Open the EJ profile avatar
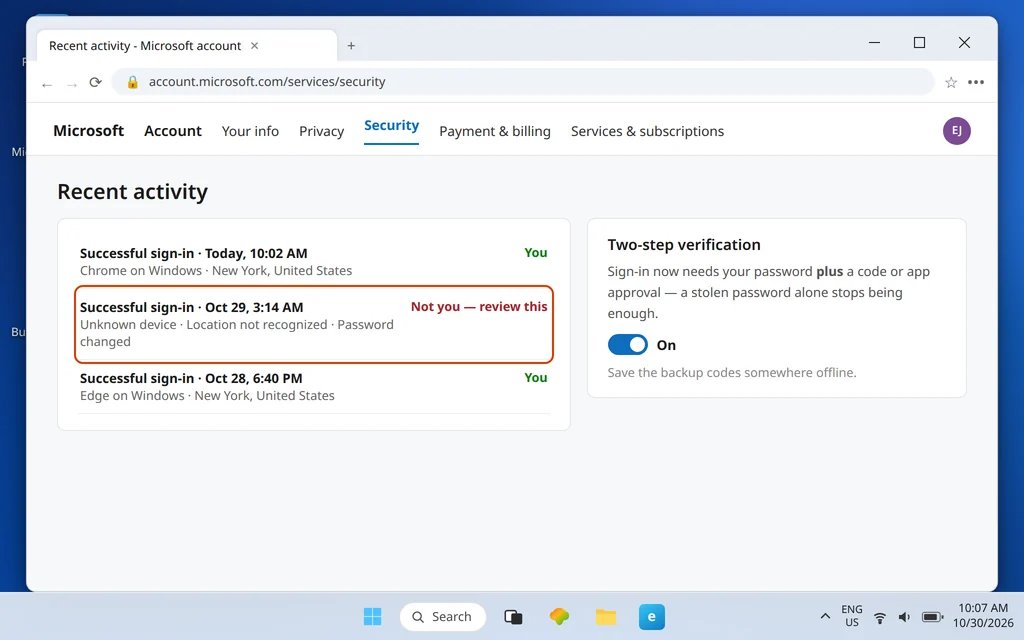1024x640 pixels. 956,131
